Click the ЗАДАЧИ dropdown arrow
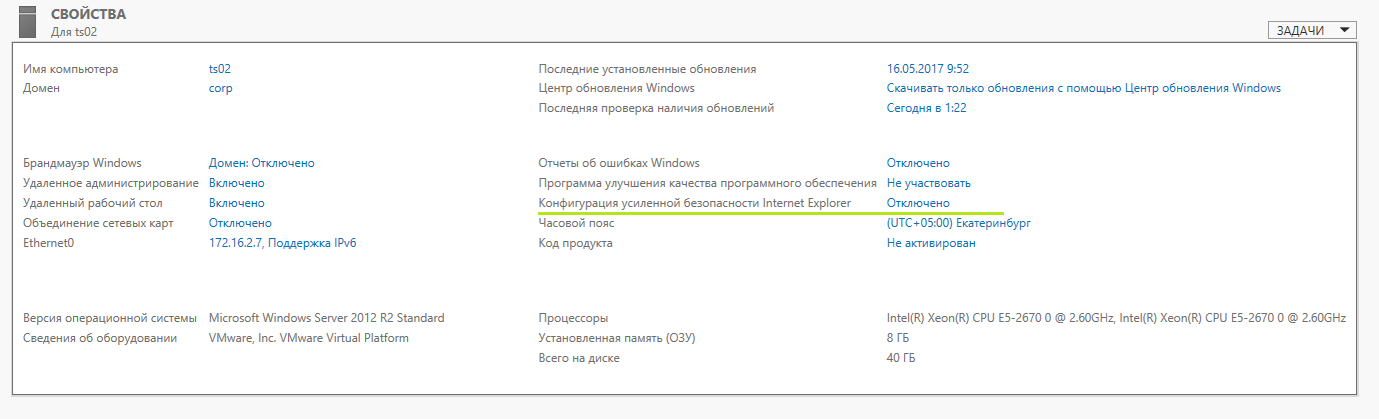 [x=1345, y=30]
